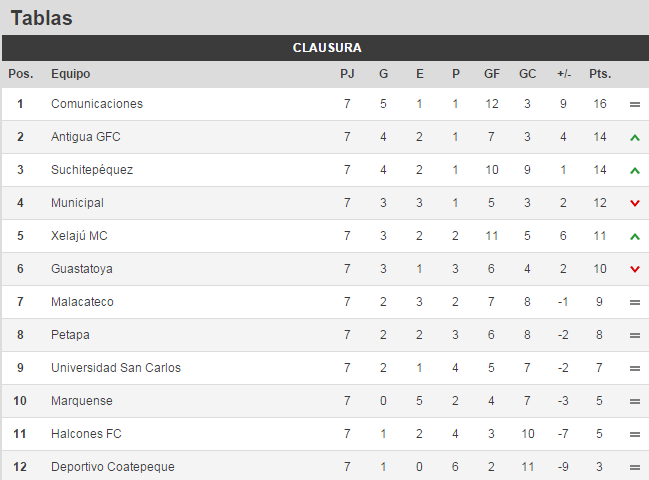The height and width of the screenshot is (480, 649).
Task: Click the PJ column header
Action: coord(347,74)
